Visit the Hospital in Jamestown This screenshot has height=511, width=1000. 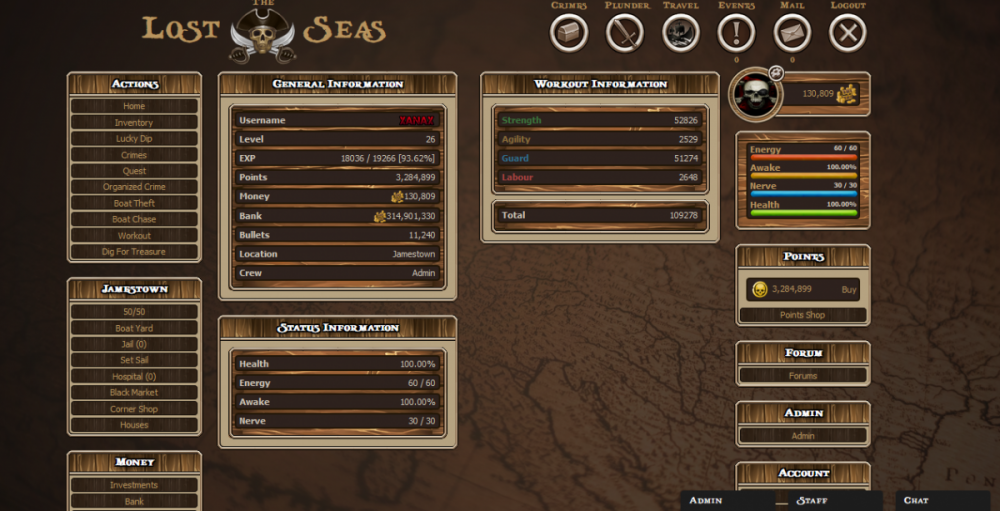[x=134, y=377]
